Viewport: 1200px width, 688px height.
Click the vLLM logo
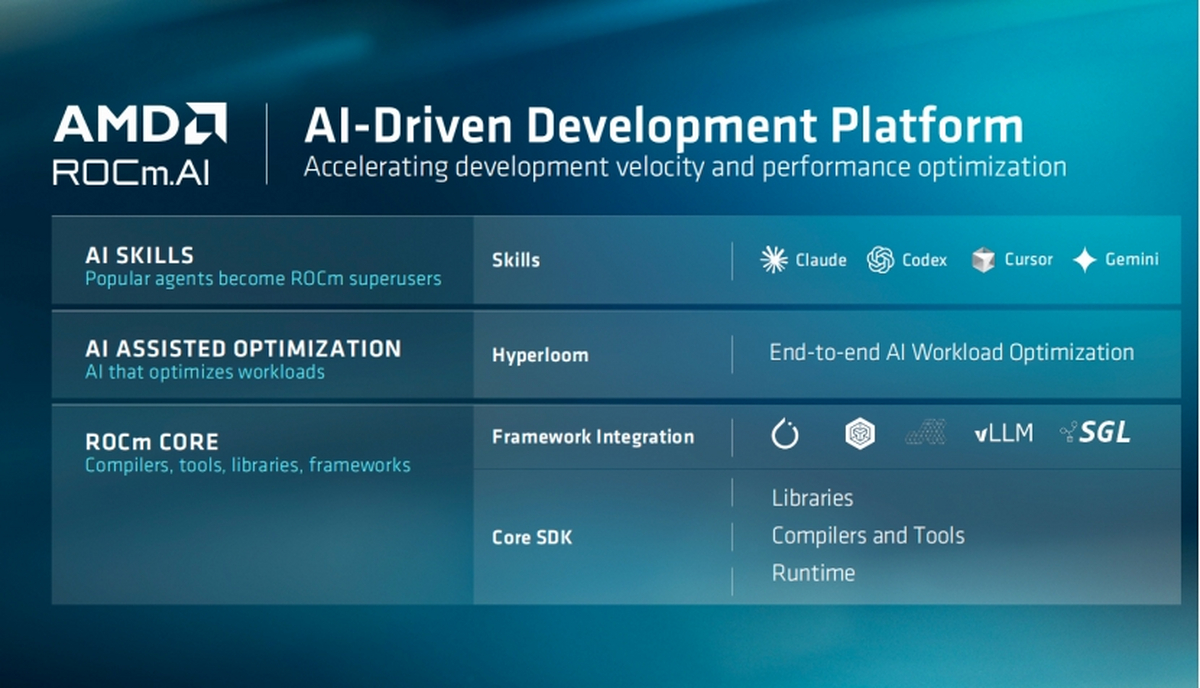click(1003, 433)
